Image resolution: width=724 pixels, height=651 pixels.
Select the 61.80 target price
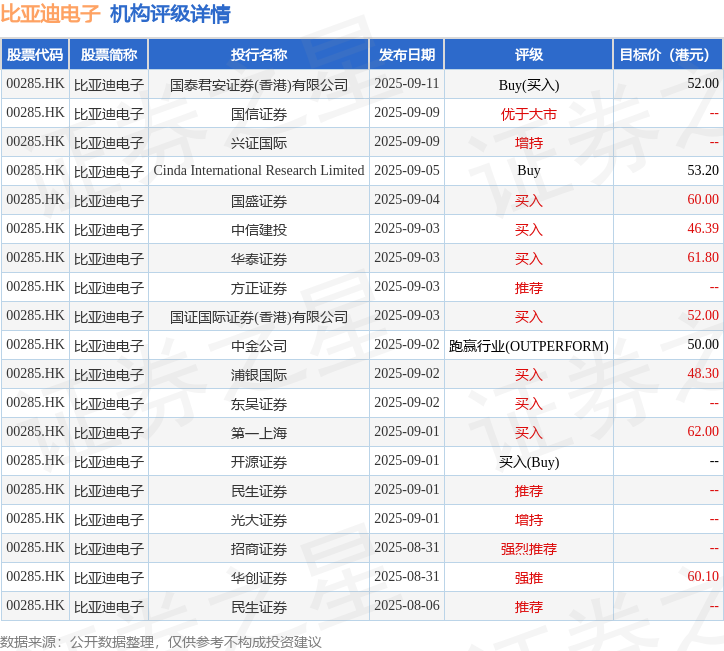tap(703, 257)
